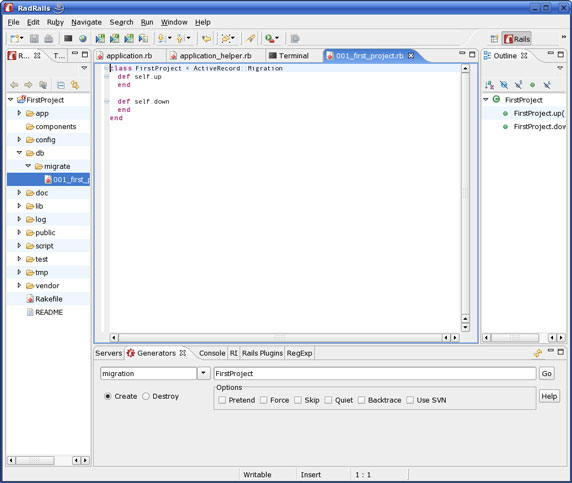
Task: Click the Go button
Action: pos(546,374)
